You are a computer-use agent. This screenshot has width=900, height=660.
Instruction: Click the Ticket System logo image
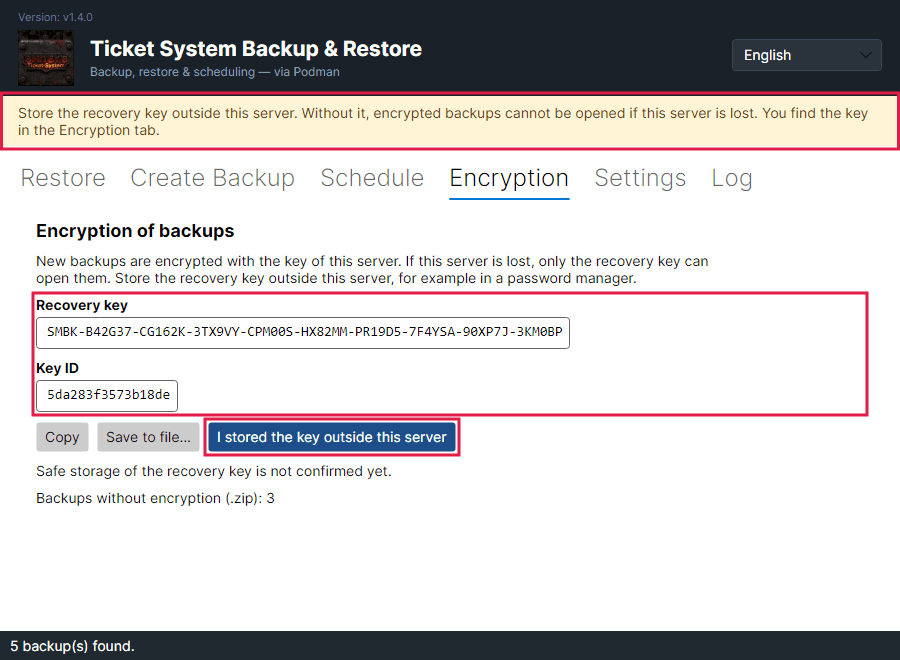46,58
